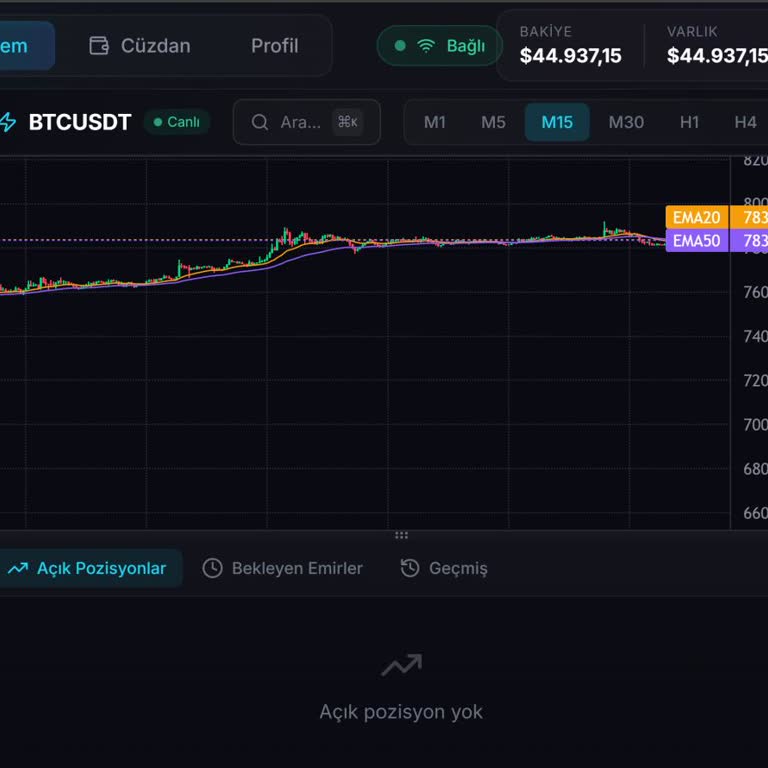Click the Bağlı connection status indicator

pyautogui.click(x=439, y=46)
